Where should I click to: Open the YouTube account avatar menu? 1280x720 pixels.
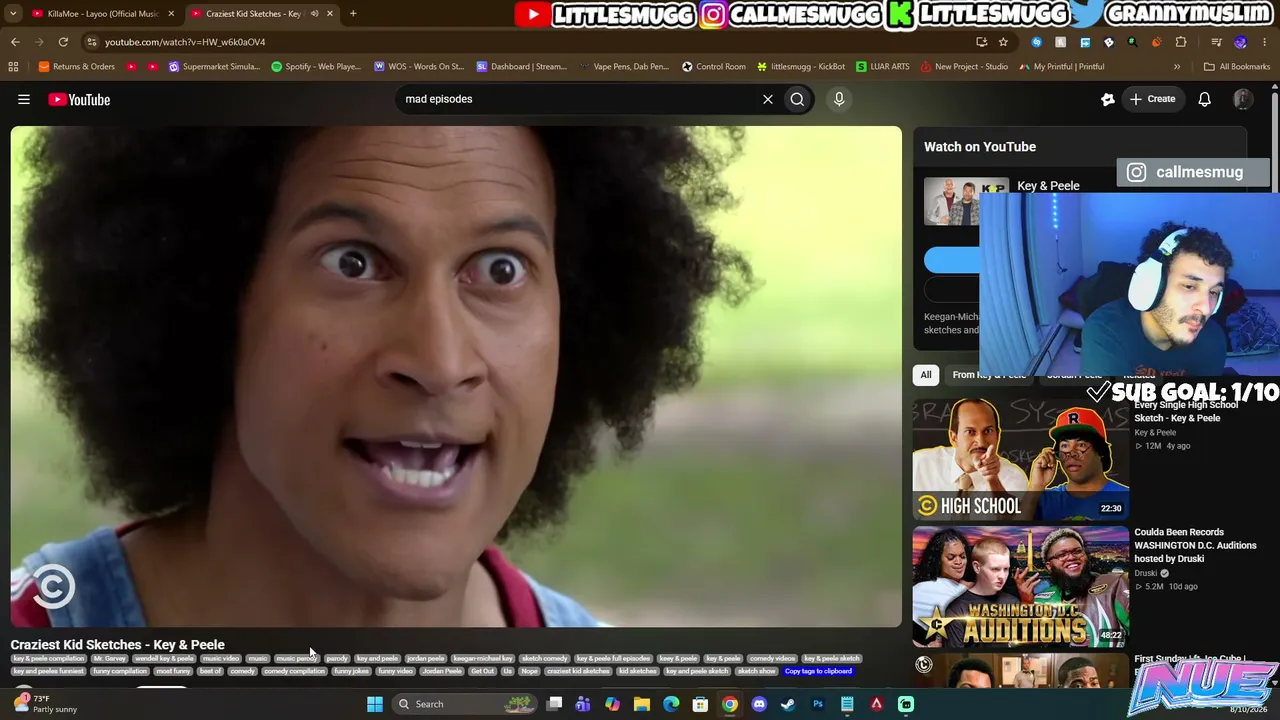[1243, 99]
